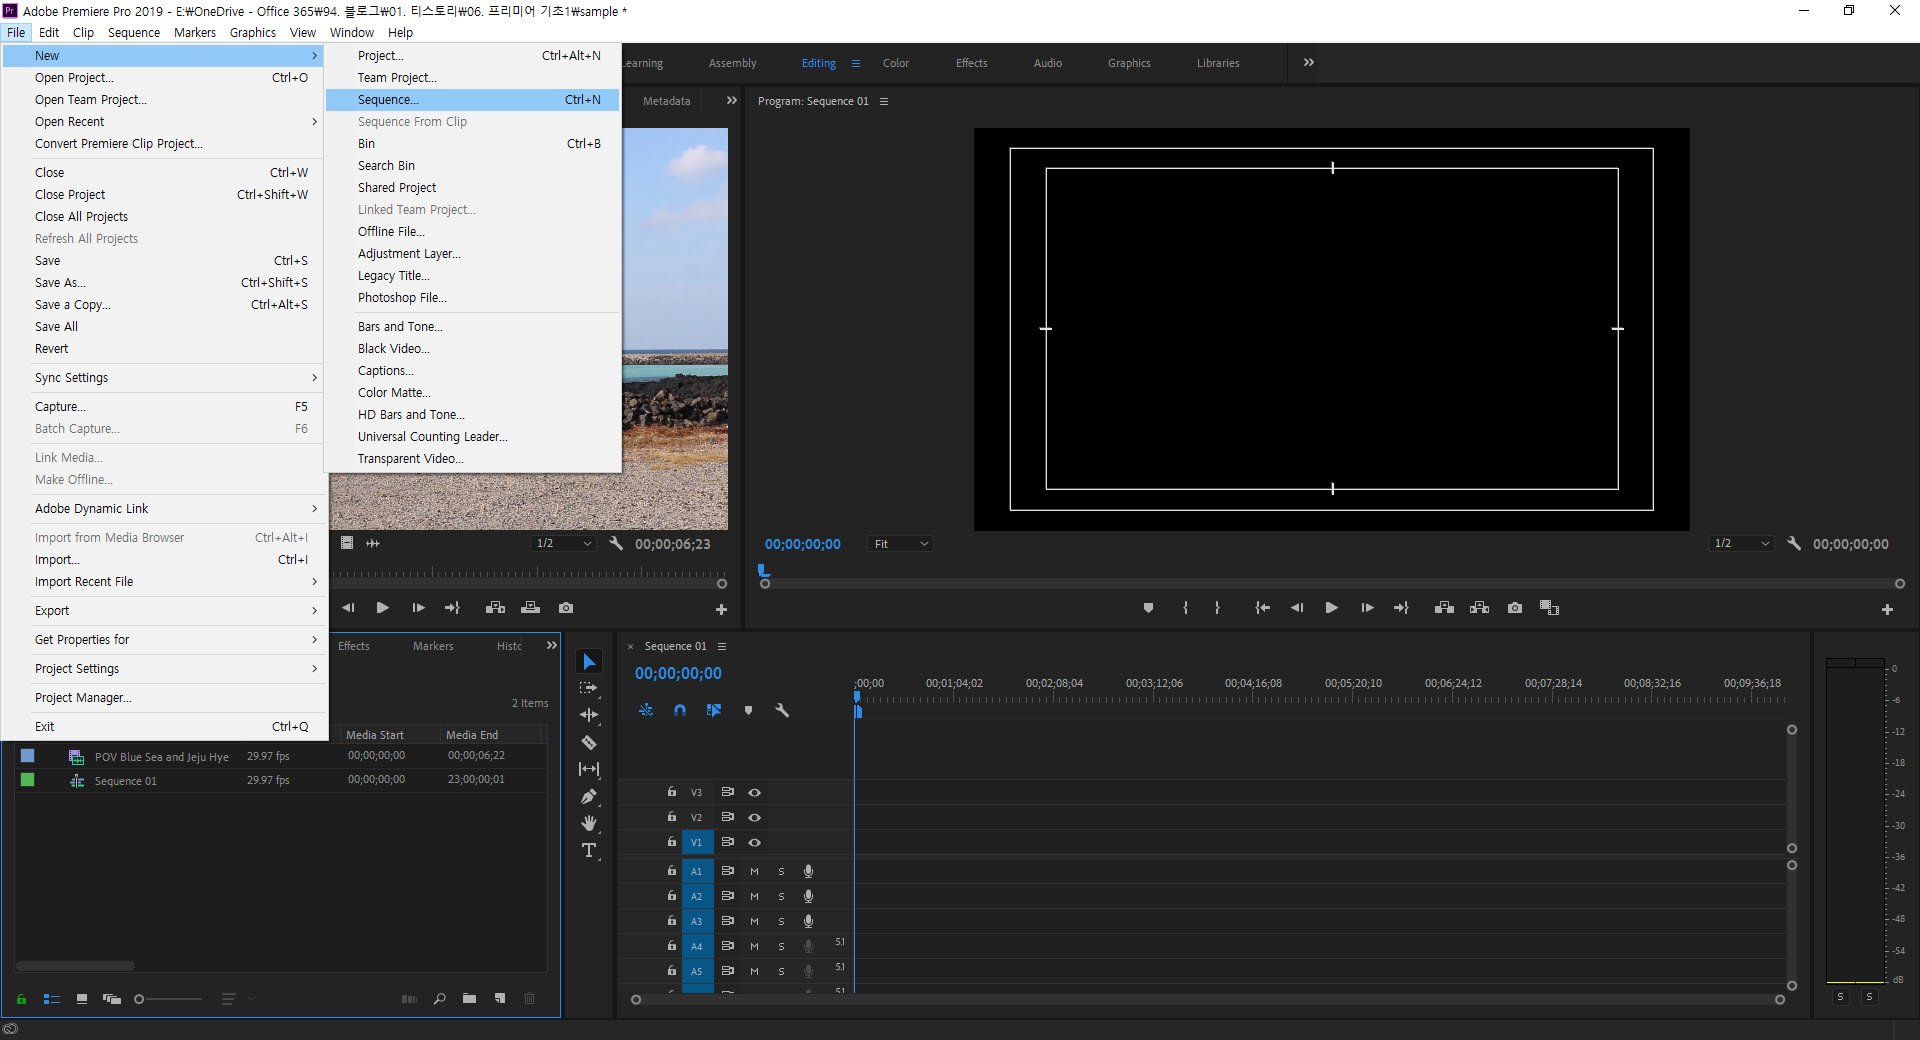Expand Open Recent submenu

164,122
